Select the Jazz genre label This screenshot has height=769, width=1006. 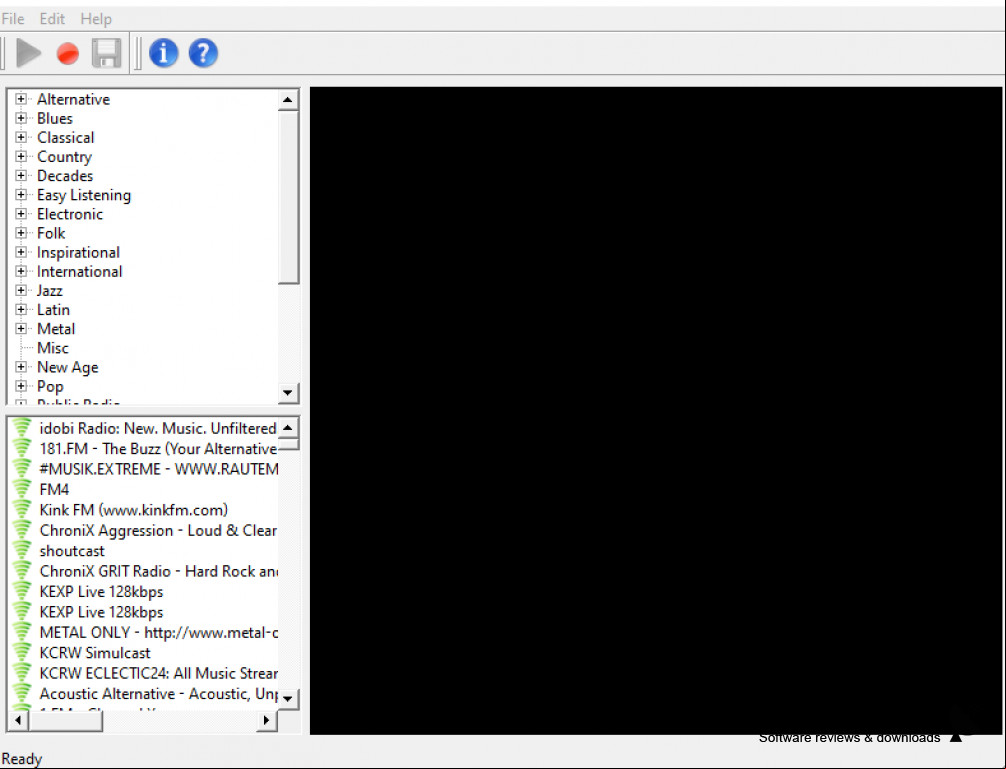49,291
